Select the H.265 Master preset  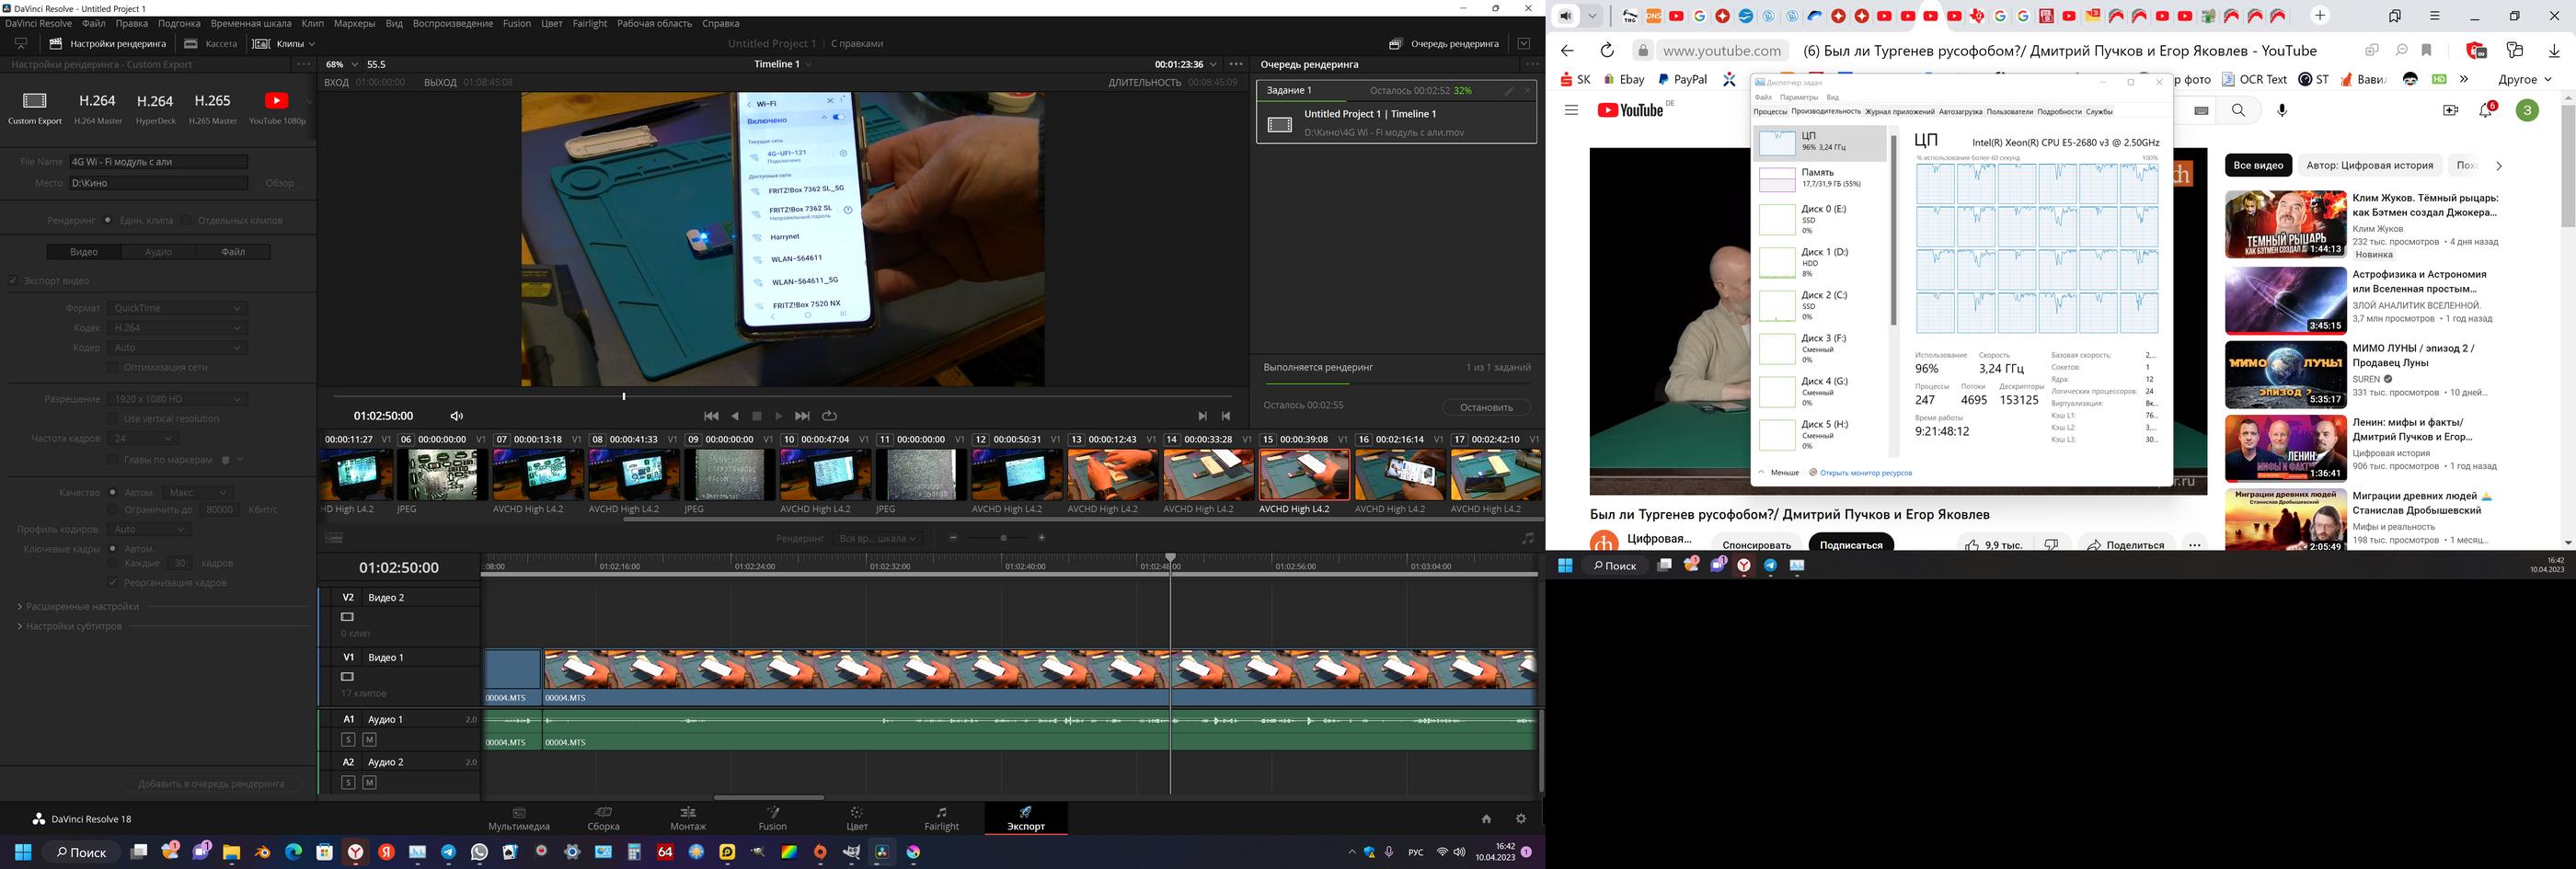[x=213, y=108]
